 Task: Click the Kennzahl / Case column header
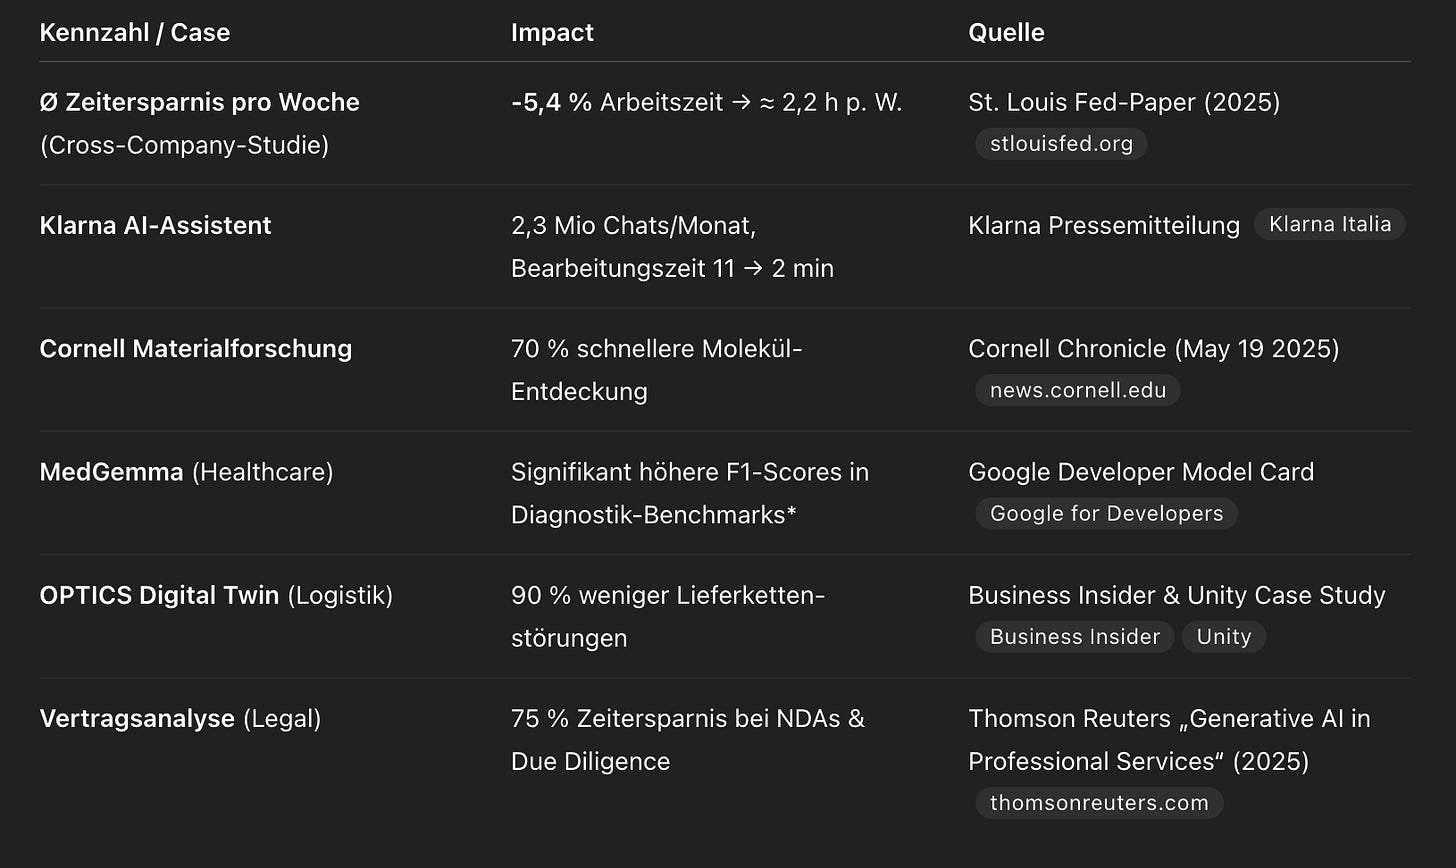pyautogui.click(x=135, y=32)
